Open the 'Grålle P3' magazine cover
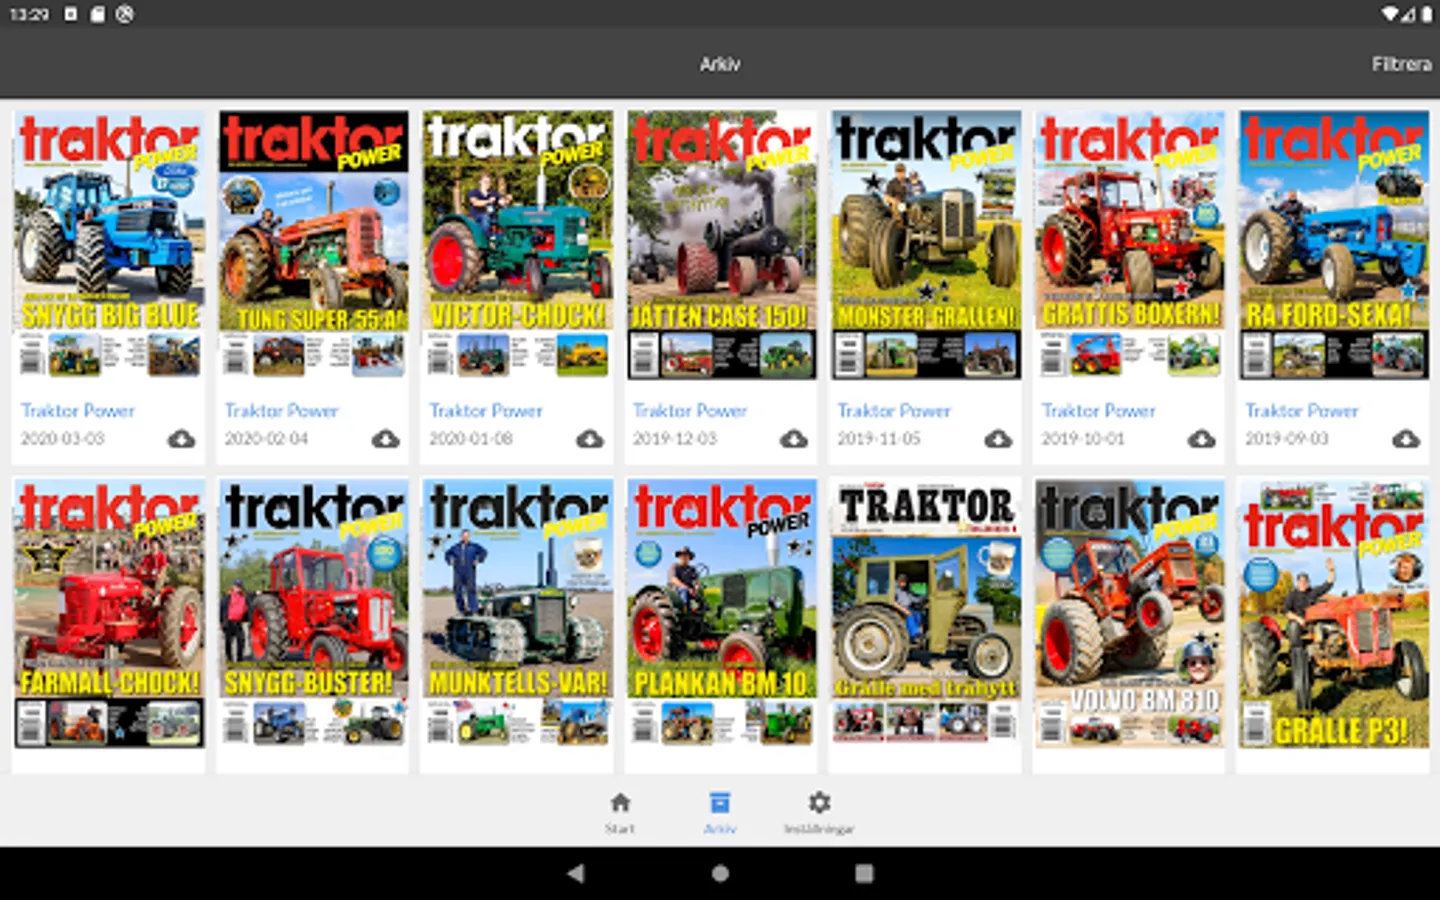This screenshot has width=1440, height=900. (x=1334, y=613)
